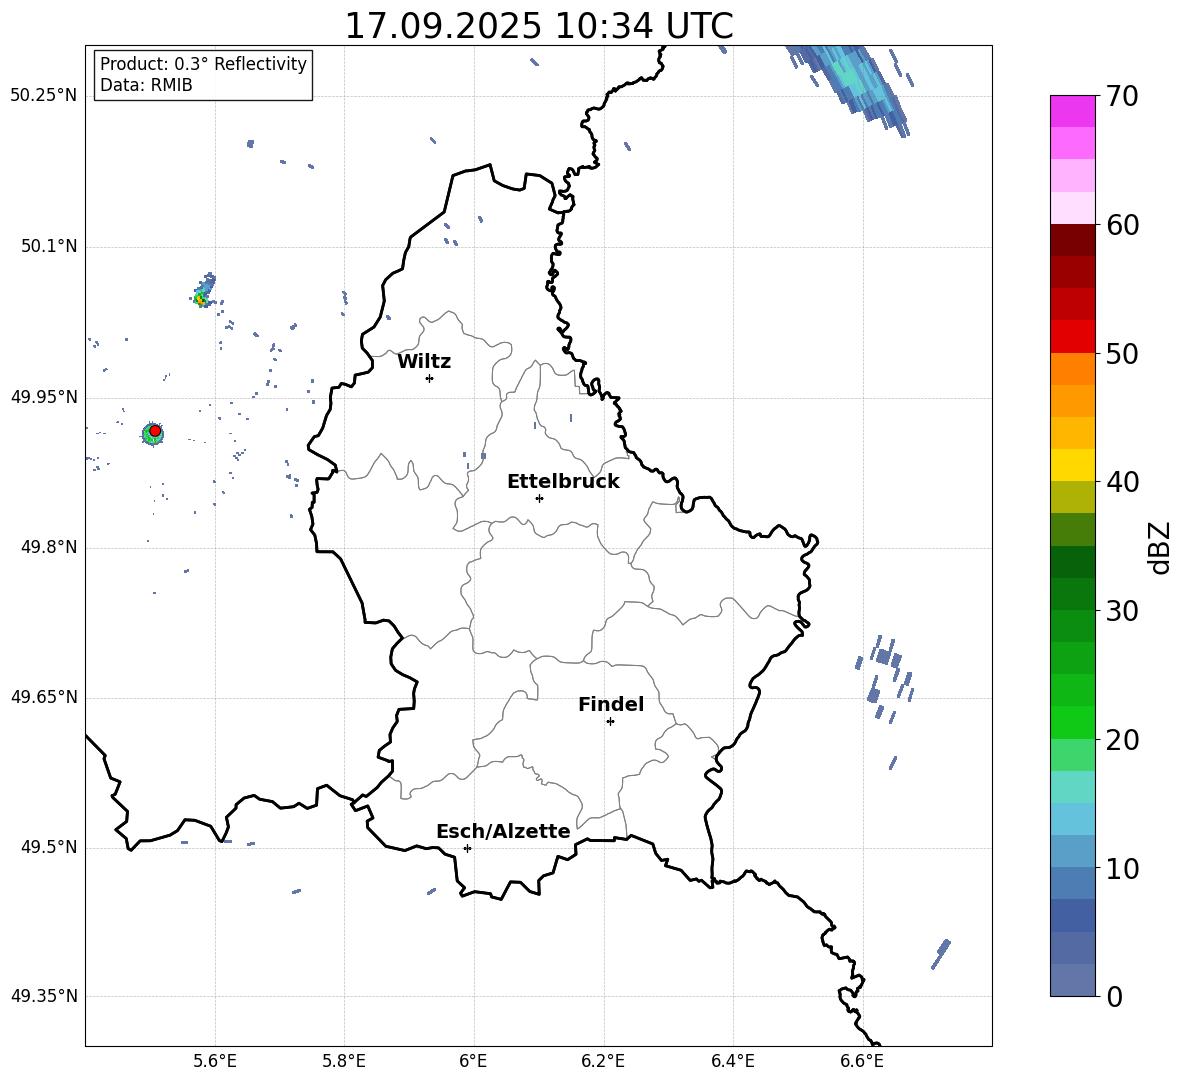The height and width of the screenshot is (1081, 1184).
Task: Click the "Product: 0.3° Reflectivity" text
Action: pyautogui.click(x=203, y=64)
